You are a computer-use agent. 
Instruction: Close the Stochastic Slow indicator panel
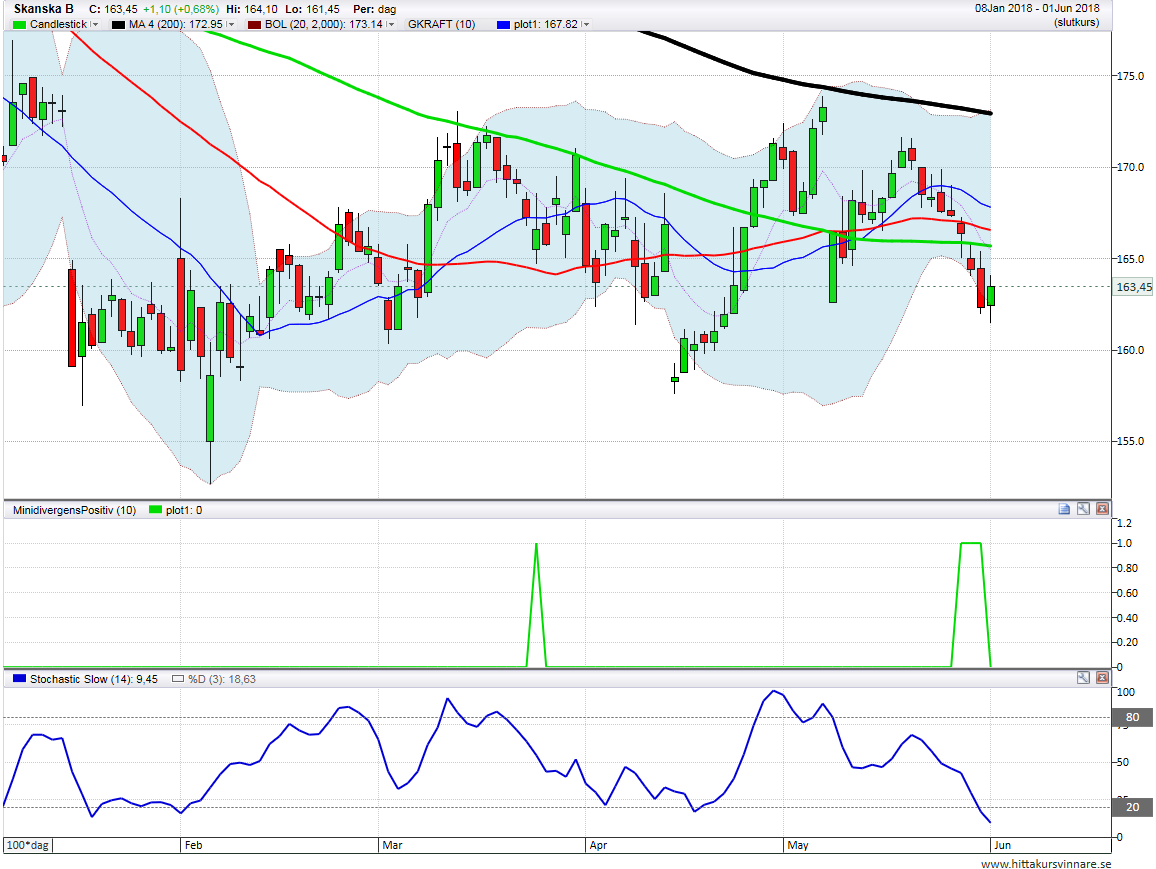coord(1102,677)
